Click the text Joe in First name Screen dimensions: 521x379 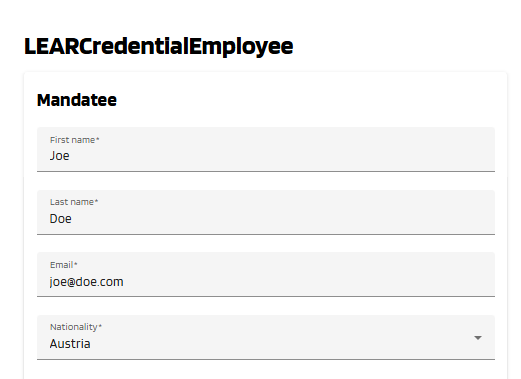[60, 156]
